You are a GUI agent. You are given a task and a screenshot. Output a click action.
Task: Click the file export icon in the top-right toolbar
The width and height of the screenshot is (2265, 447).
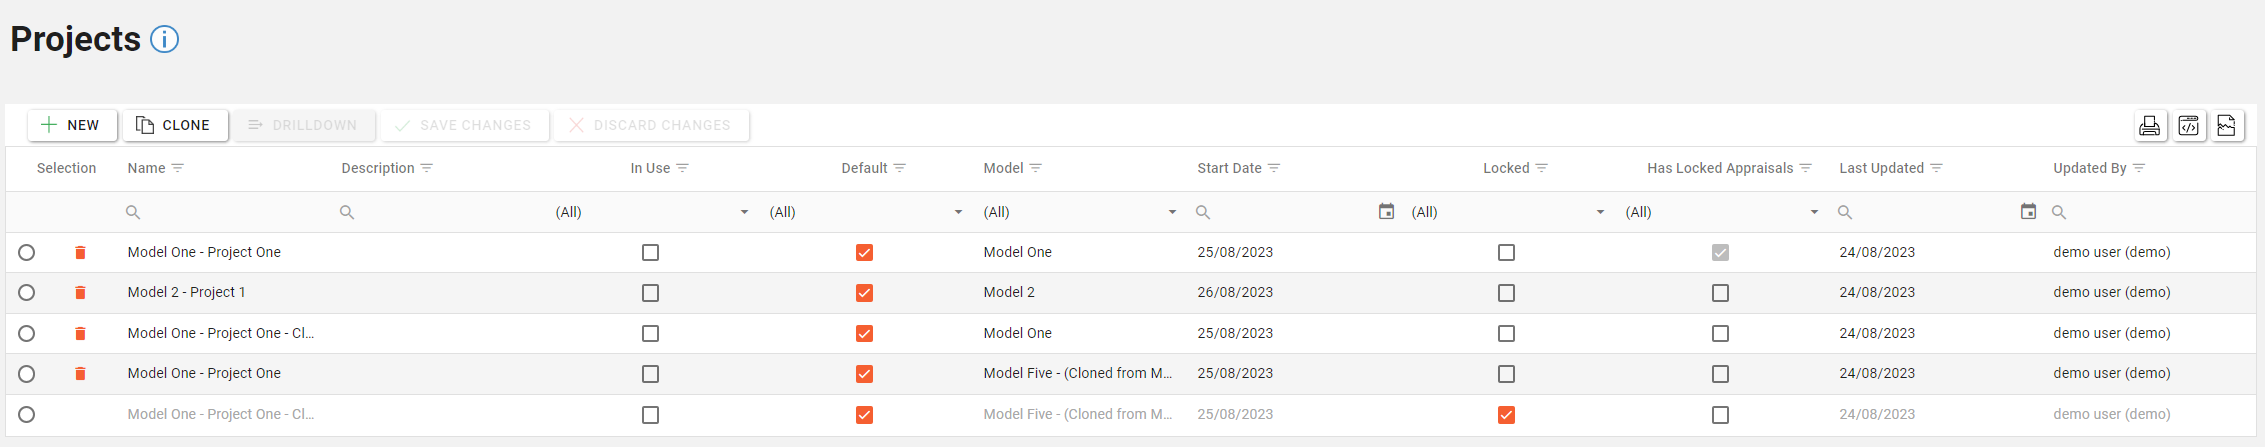tap(2227, 125)
